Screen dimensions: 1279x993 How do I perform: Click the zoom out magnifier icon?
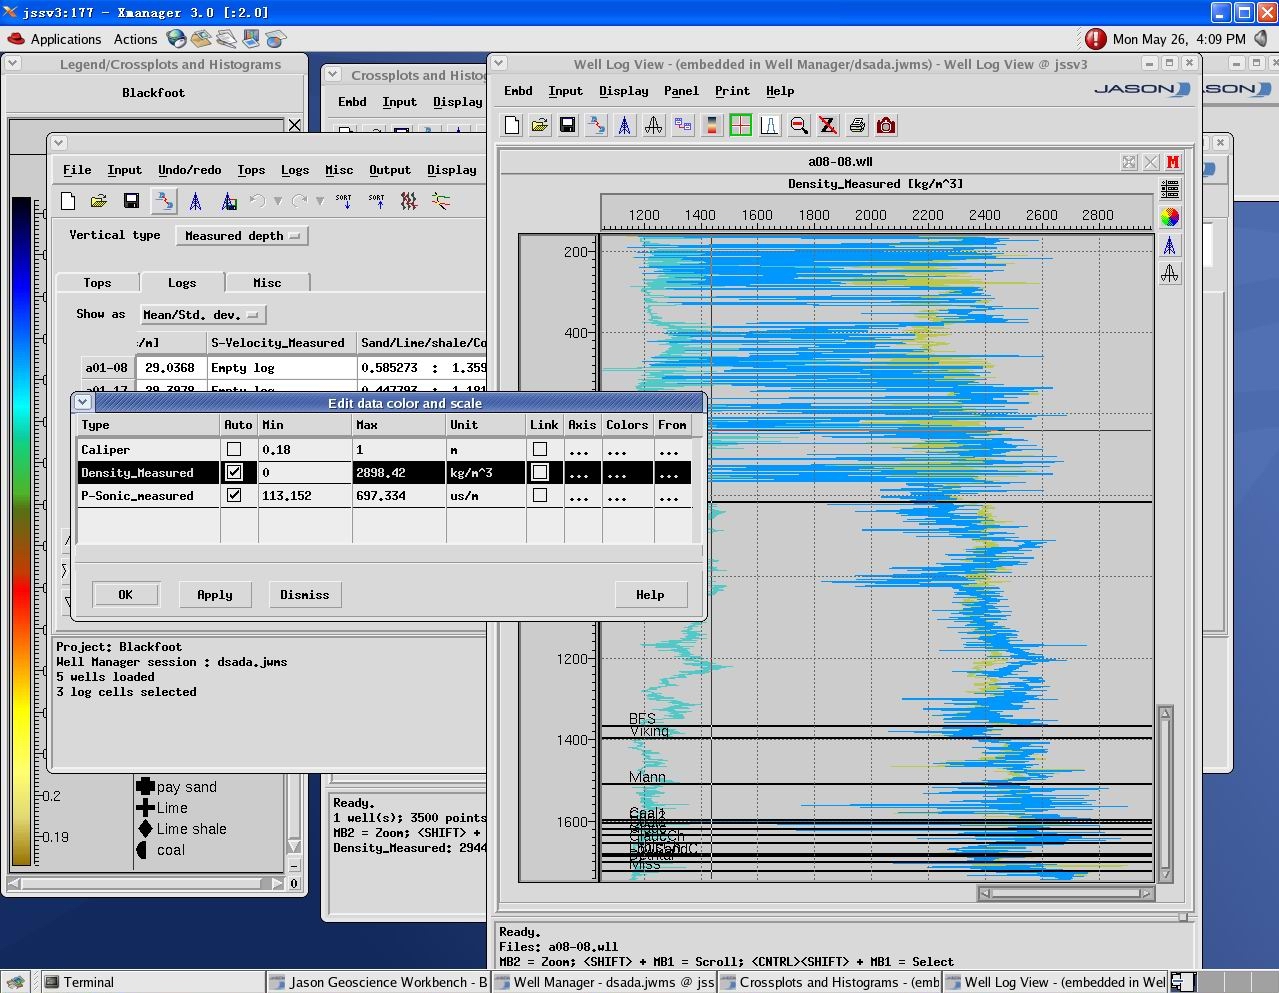pyautogui.click(x=799, y=125)
